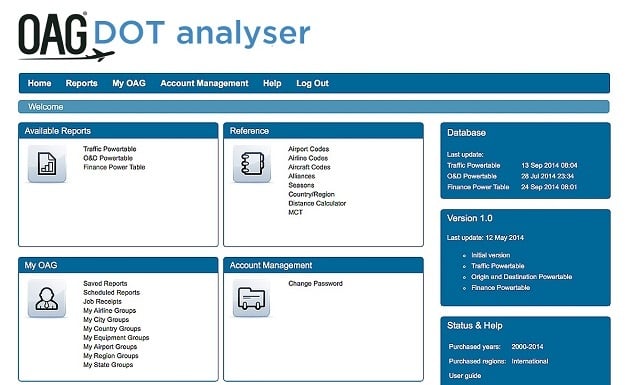
Task: Open Country/Region reference link
Action: [311, 194]
